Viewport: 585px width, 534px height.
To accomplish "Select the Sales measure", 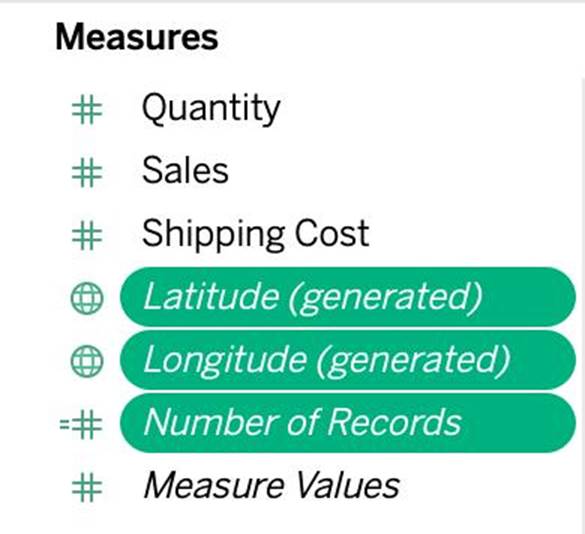I will 185,171.
